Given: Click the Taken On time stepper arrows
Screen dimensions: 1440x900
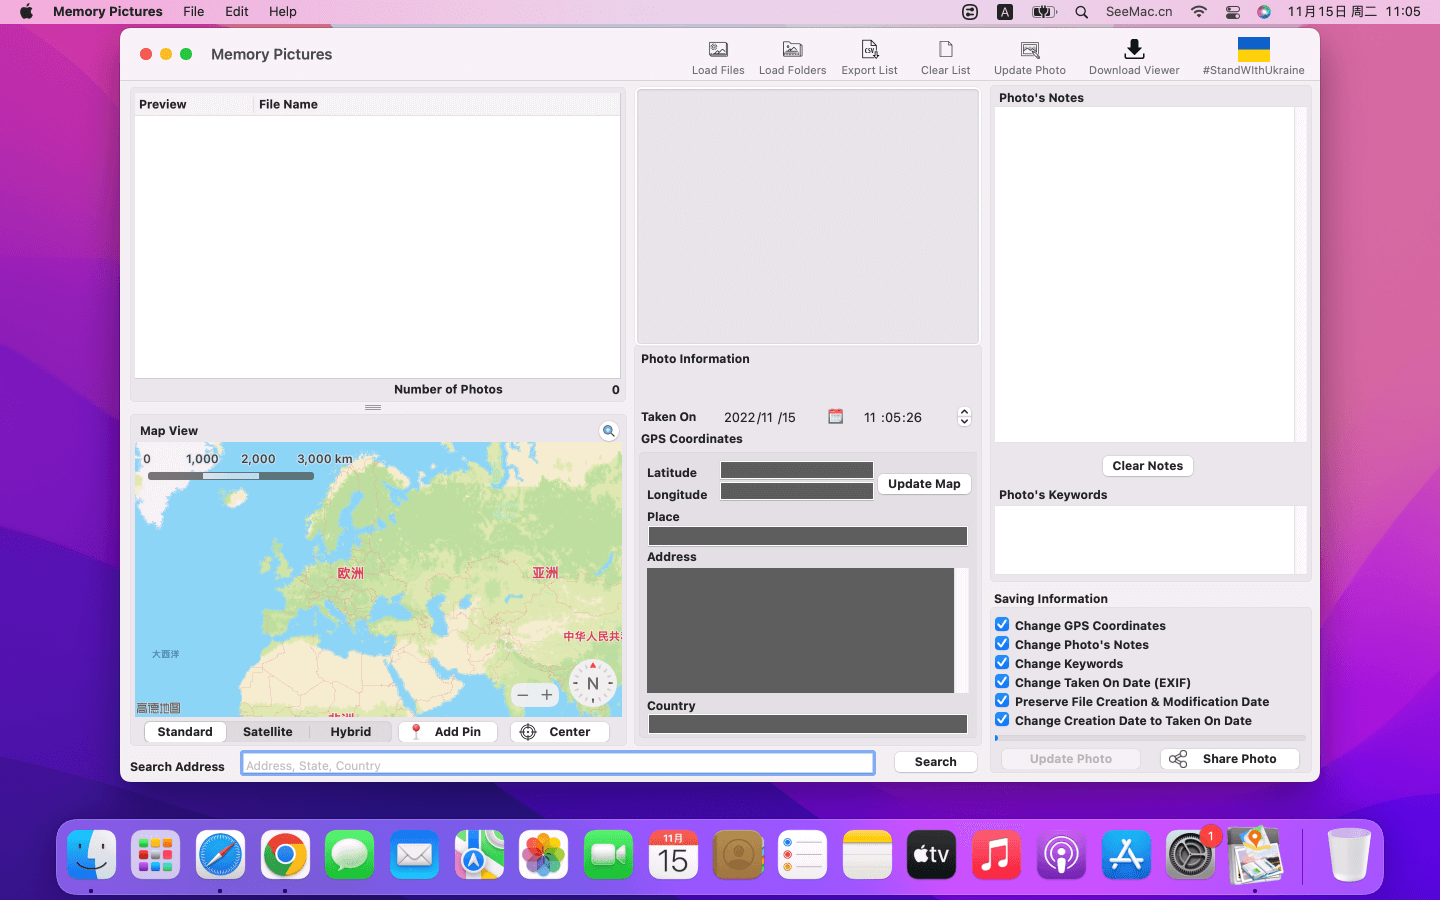Looking at the screenshot, I should click(964, 417).
